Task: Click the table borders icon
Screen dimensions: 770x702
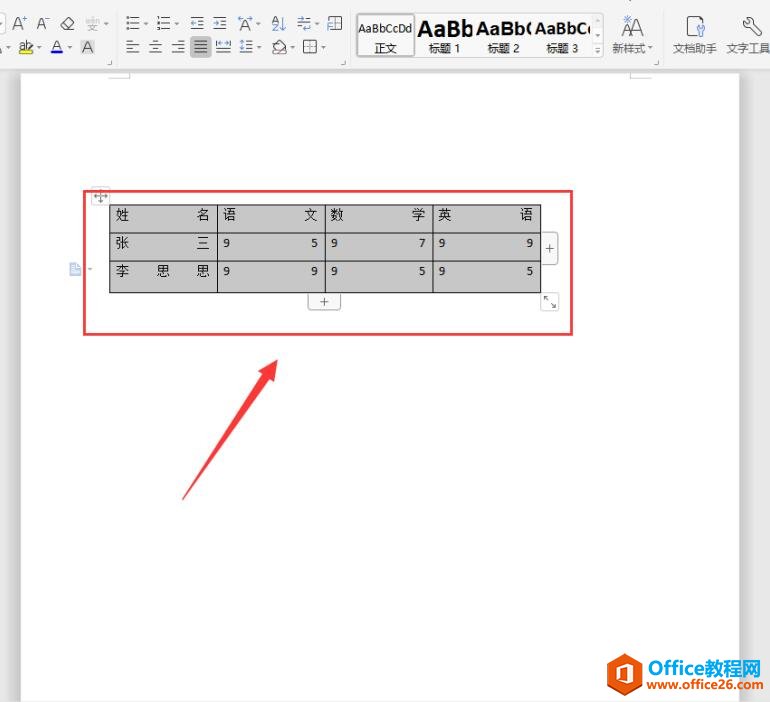Action: click(310, 47)
